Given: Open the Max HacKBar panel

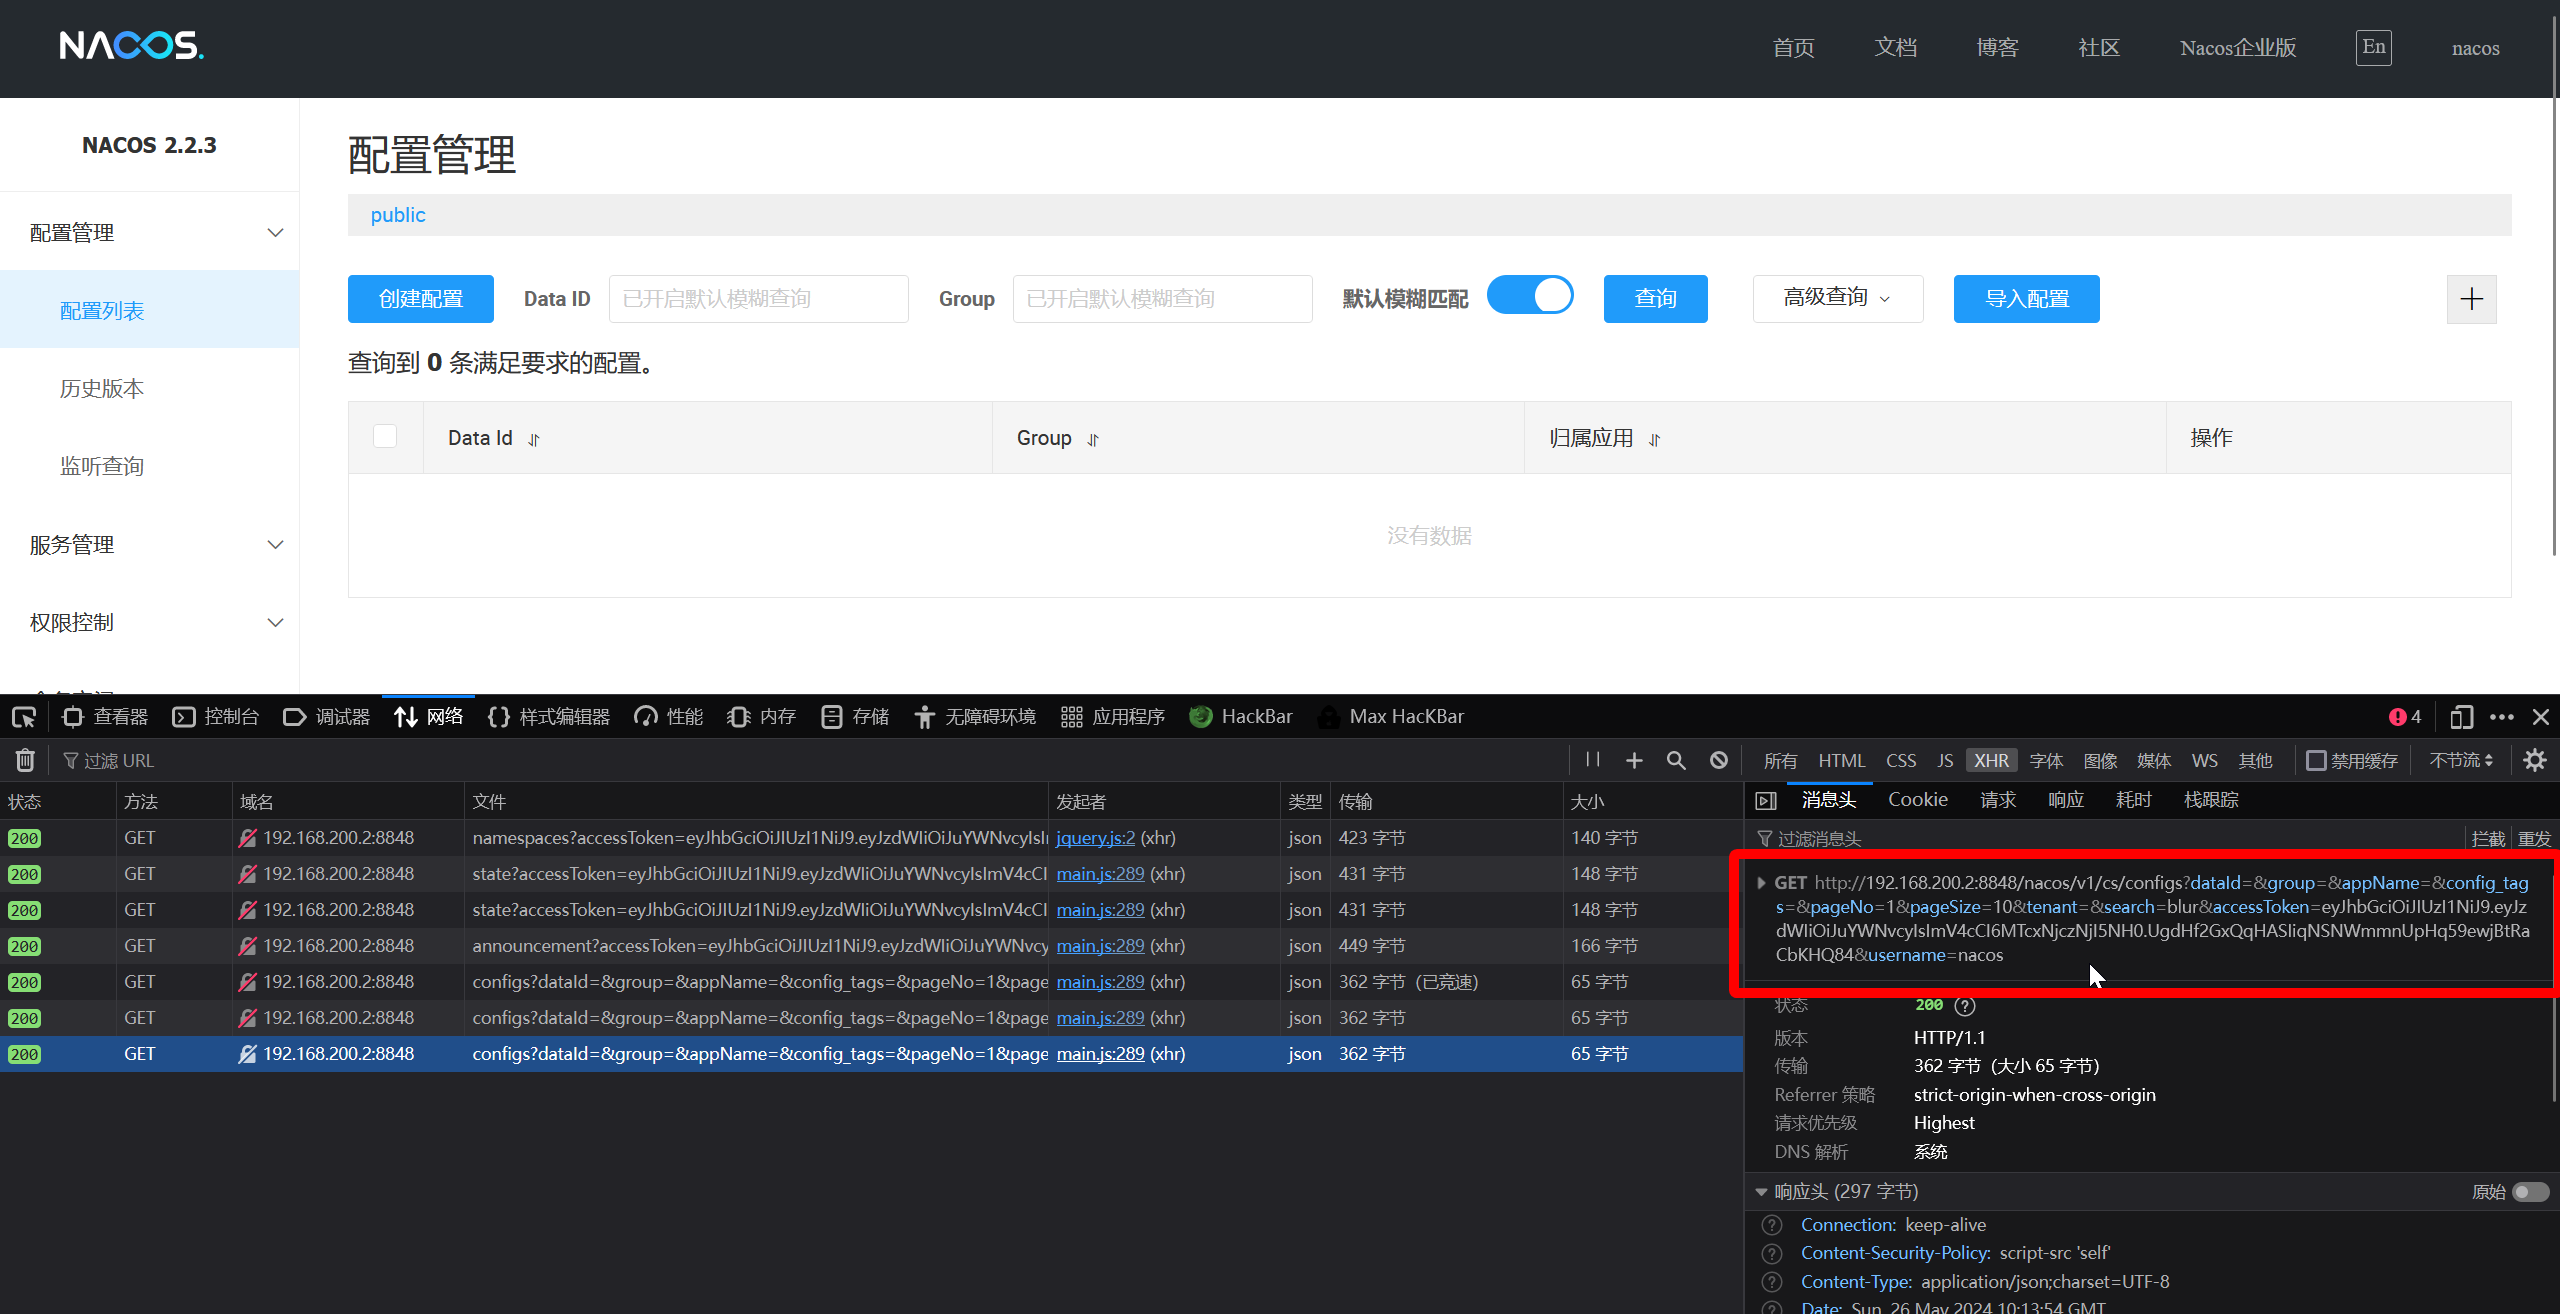Looking at the screenshot, I should pyautogui.click(x=1391, y=717).
